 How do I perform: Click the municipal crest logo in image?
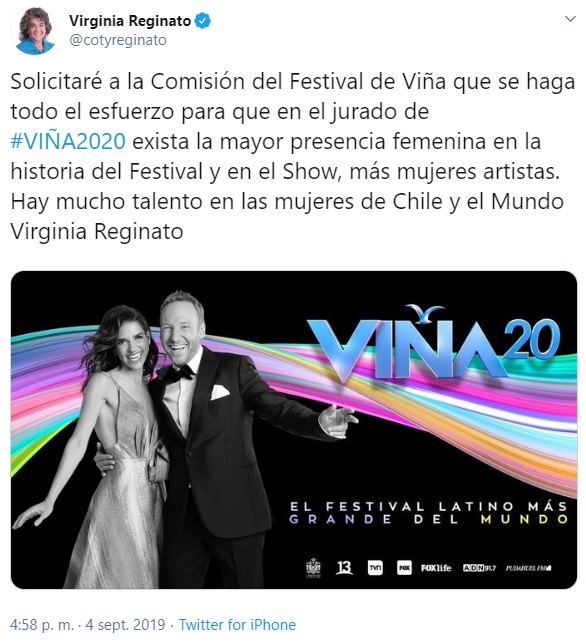tap(313, 568)
